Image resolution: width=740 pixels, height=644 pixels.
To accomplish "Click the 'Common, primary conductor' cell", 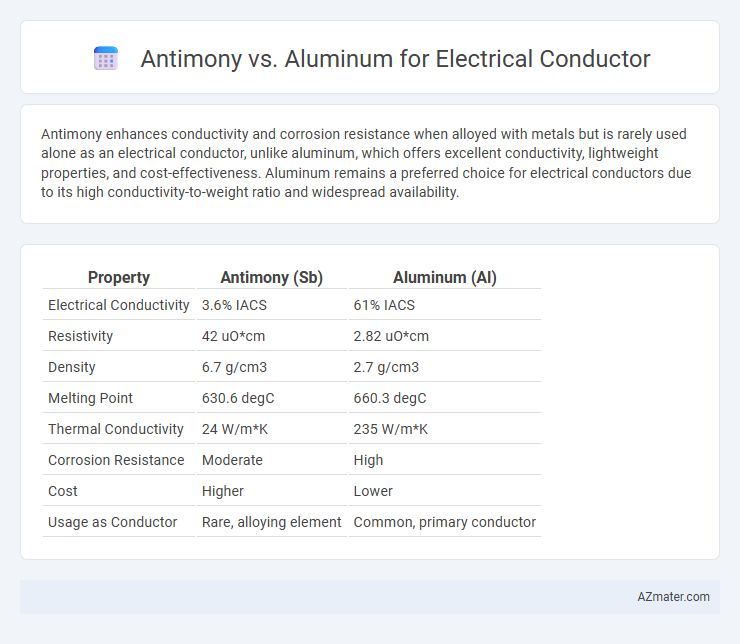I will 445,522.
